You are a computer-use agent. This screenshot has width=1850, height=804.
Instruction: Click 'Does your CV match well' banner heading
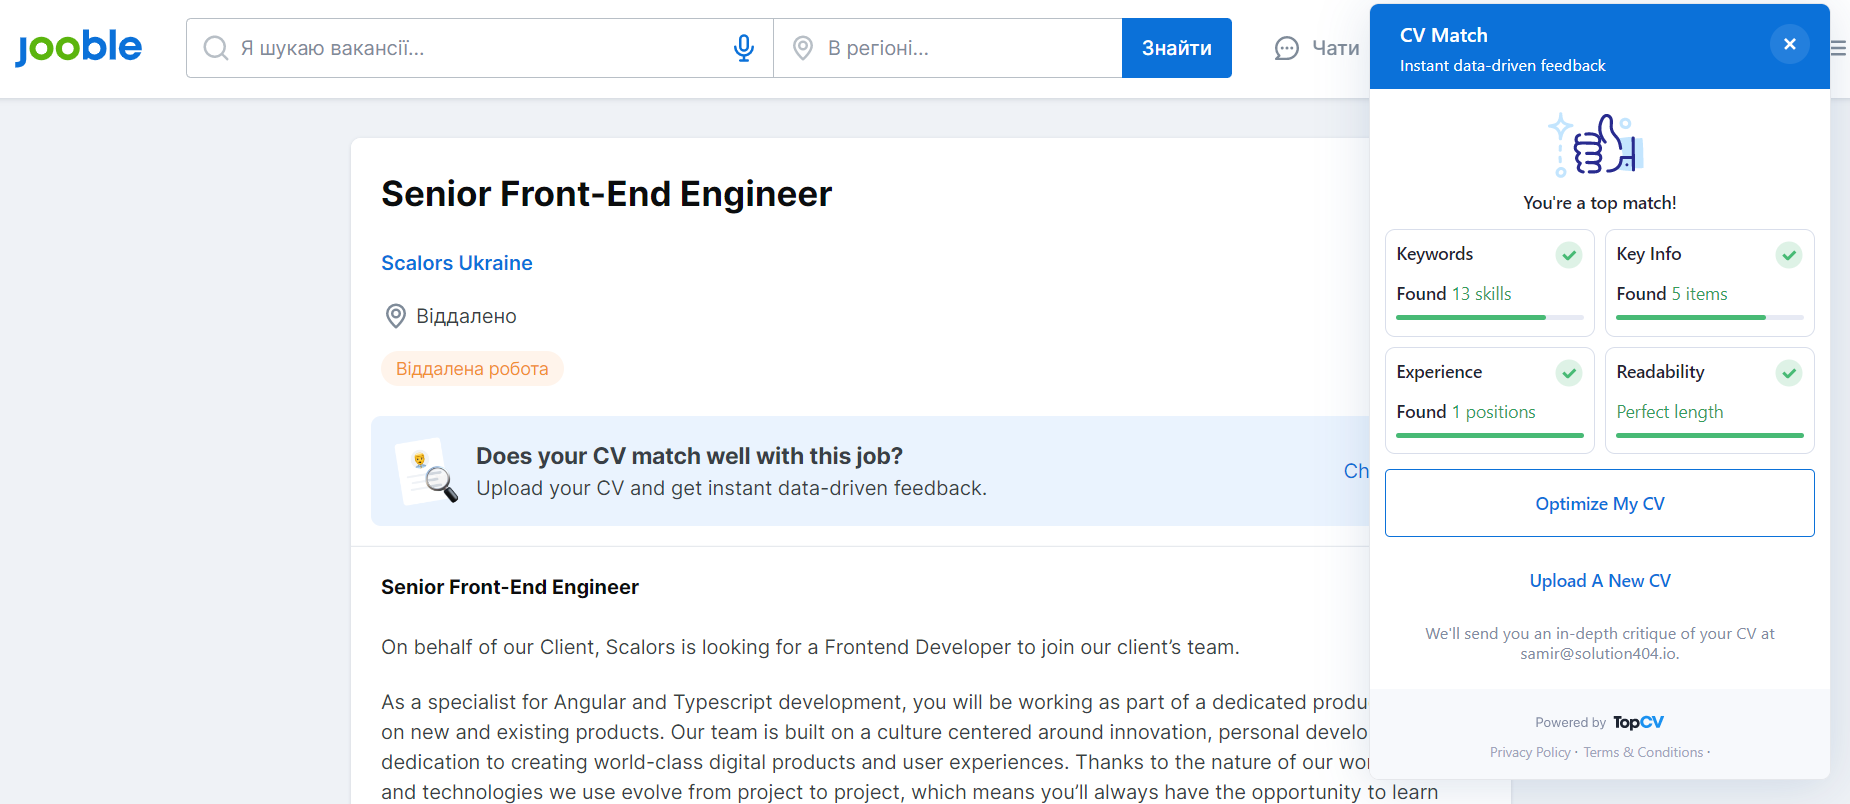(x=689, y=456)
